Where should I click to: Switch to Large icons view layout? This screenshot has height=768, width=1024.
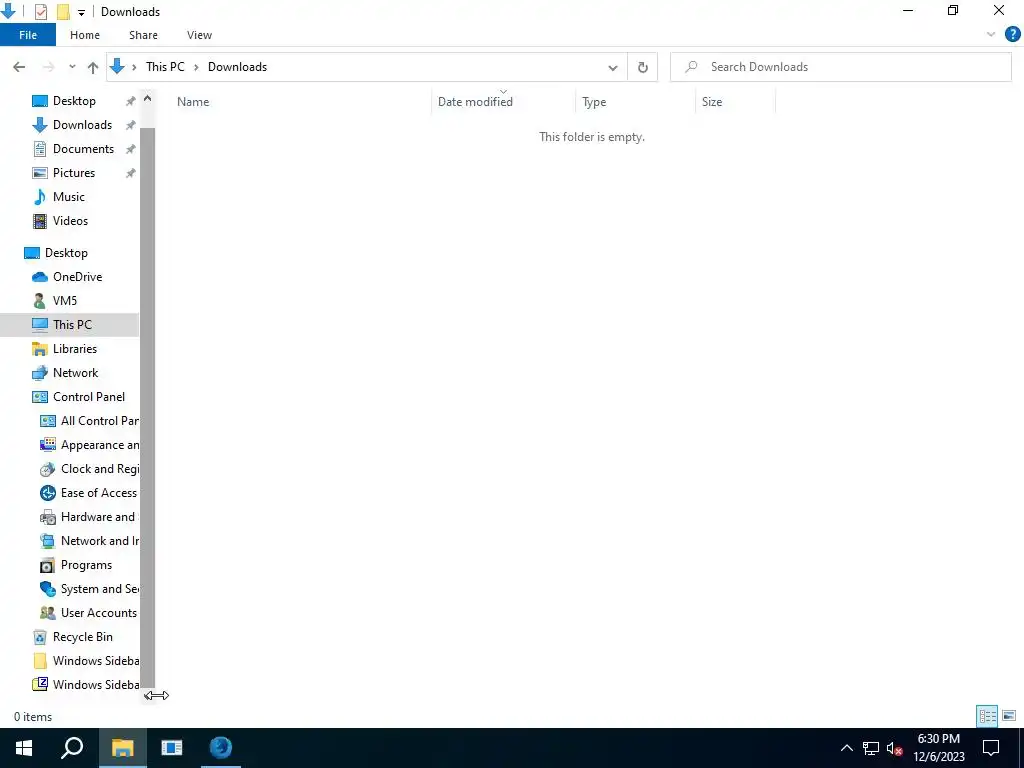click(x=1009, y=716)
